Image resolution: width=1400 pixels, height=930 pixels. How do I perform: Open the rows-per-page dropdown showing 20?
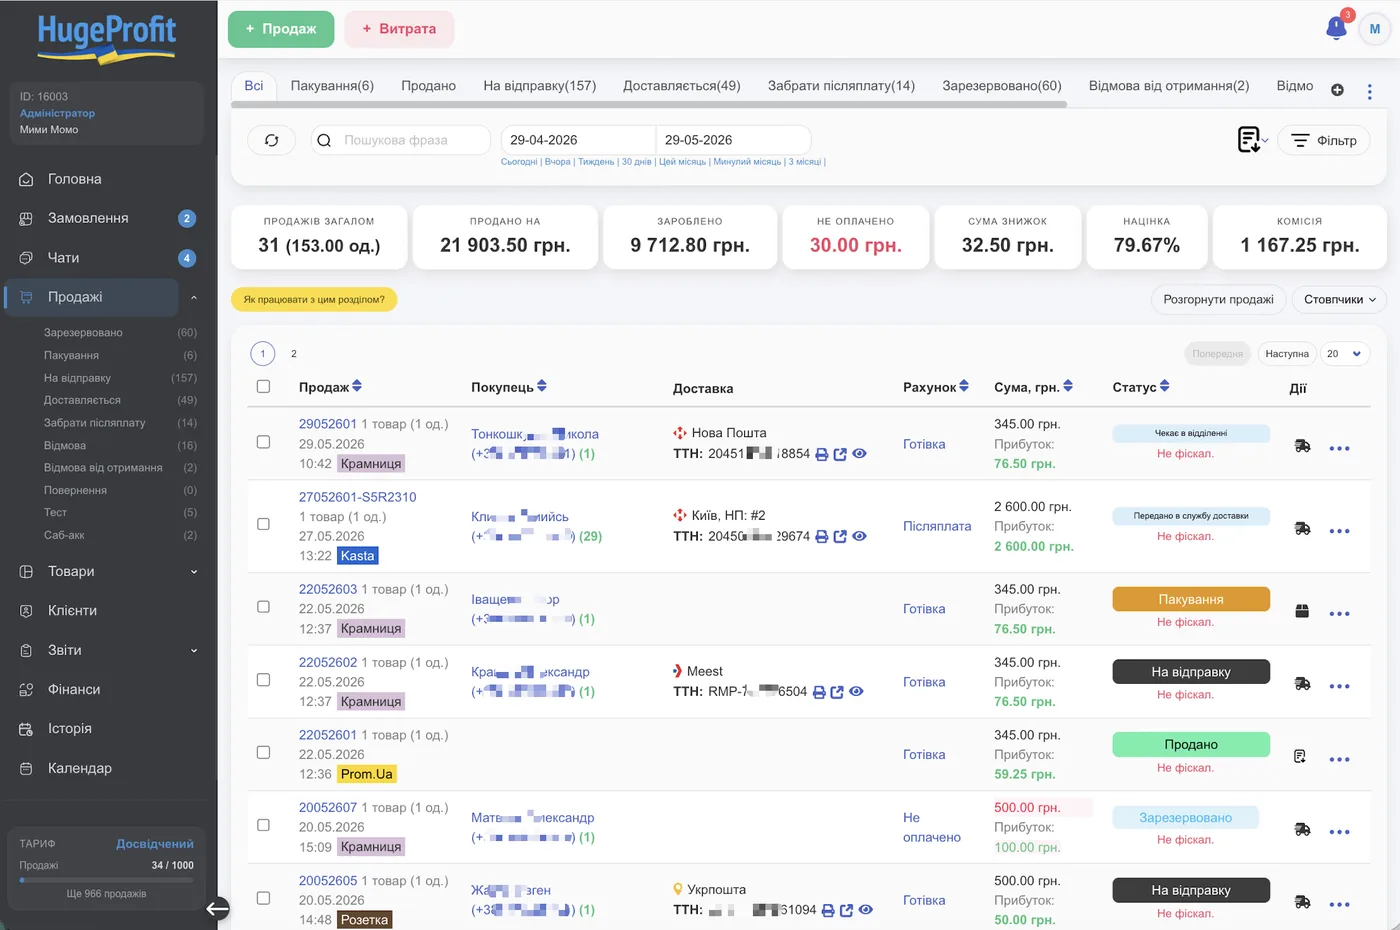pos(1345,354)
